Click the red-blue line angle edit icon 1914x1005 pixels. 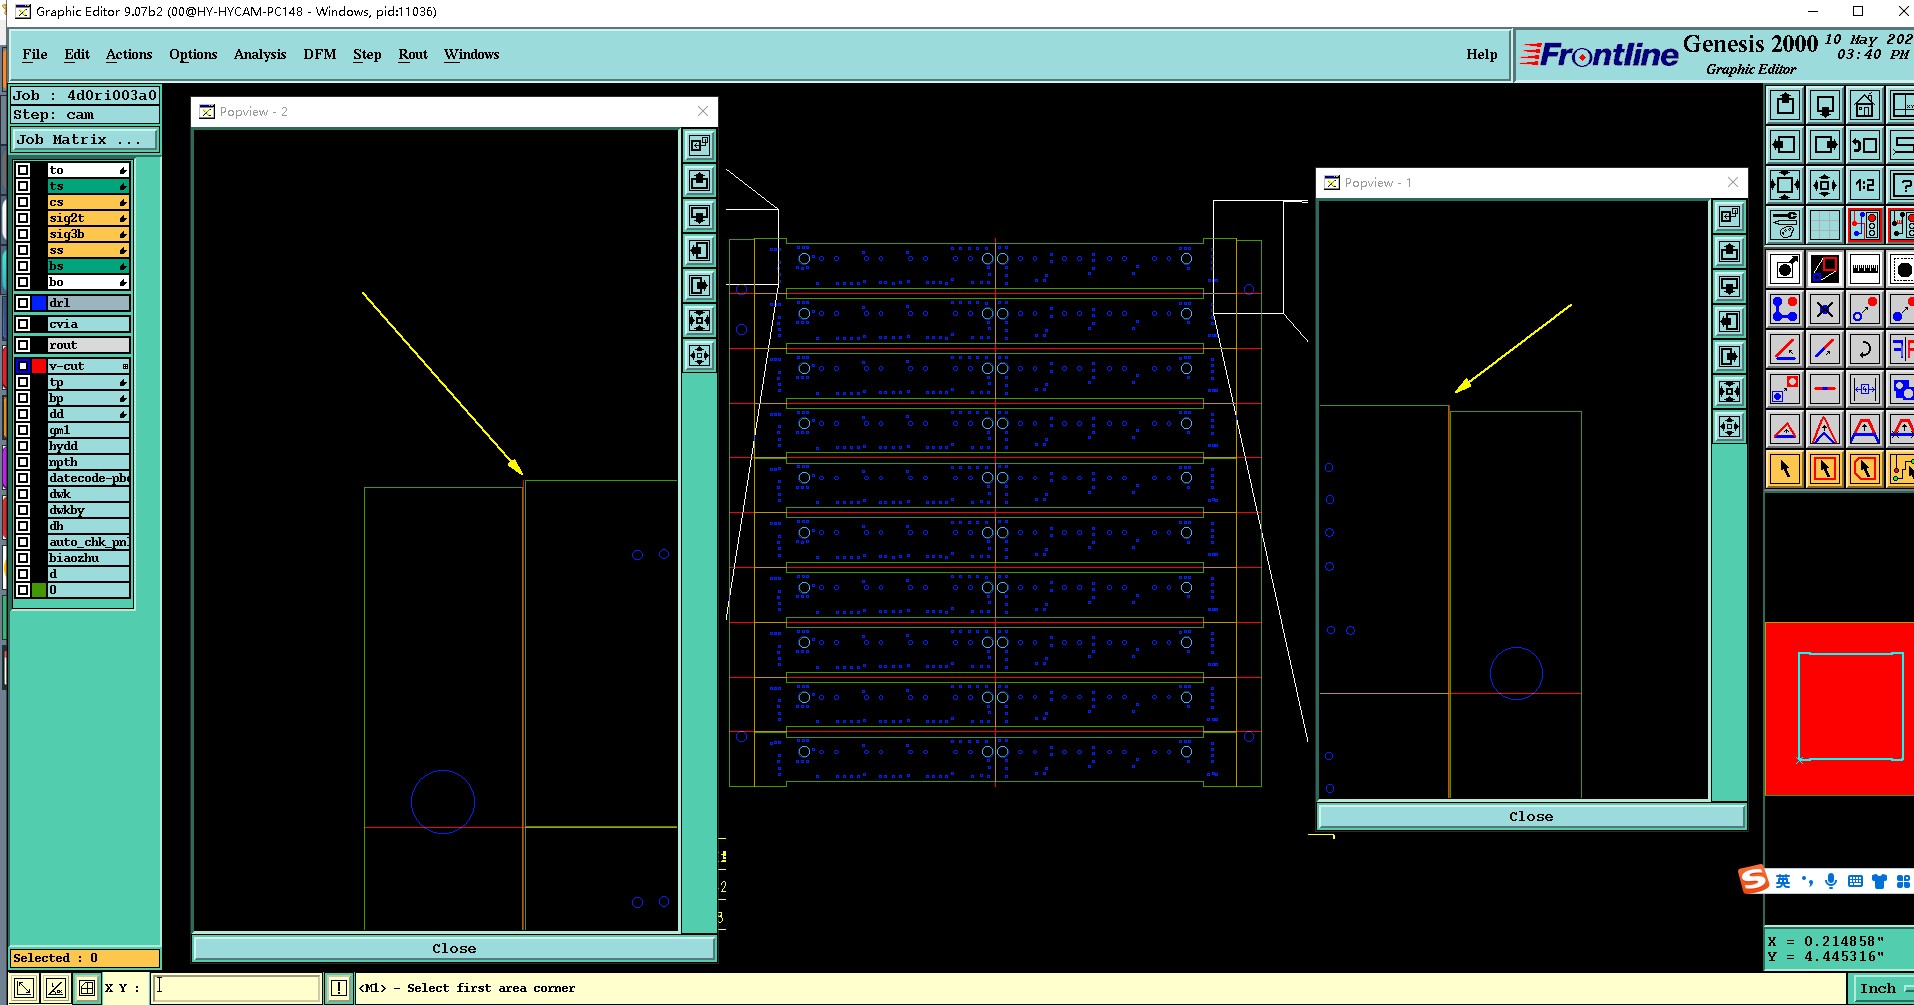(1785, 349)
